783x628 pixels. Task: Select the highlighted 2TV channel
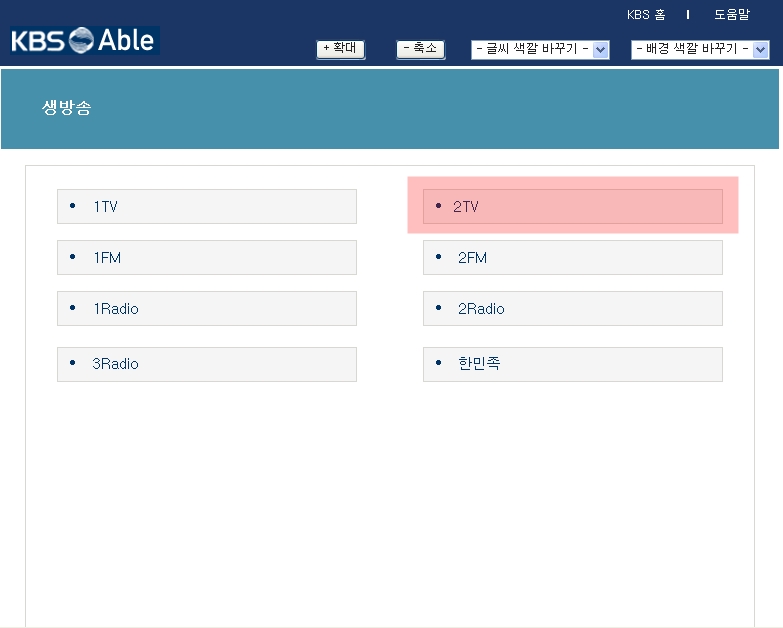click(x=466, y=206)
